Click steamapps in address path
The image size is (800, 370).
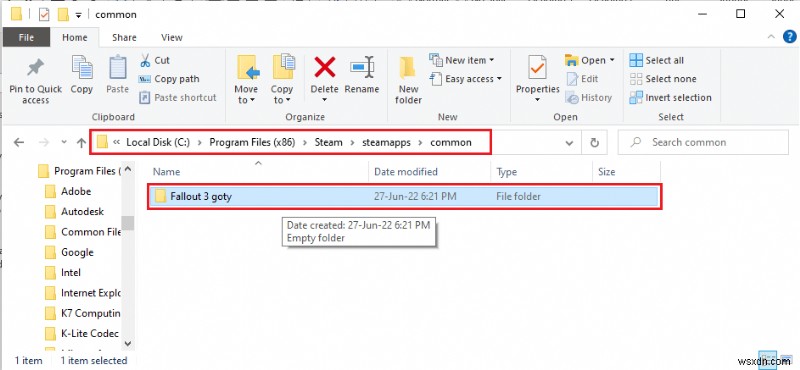[x=386, y=142]
